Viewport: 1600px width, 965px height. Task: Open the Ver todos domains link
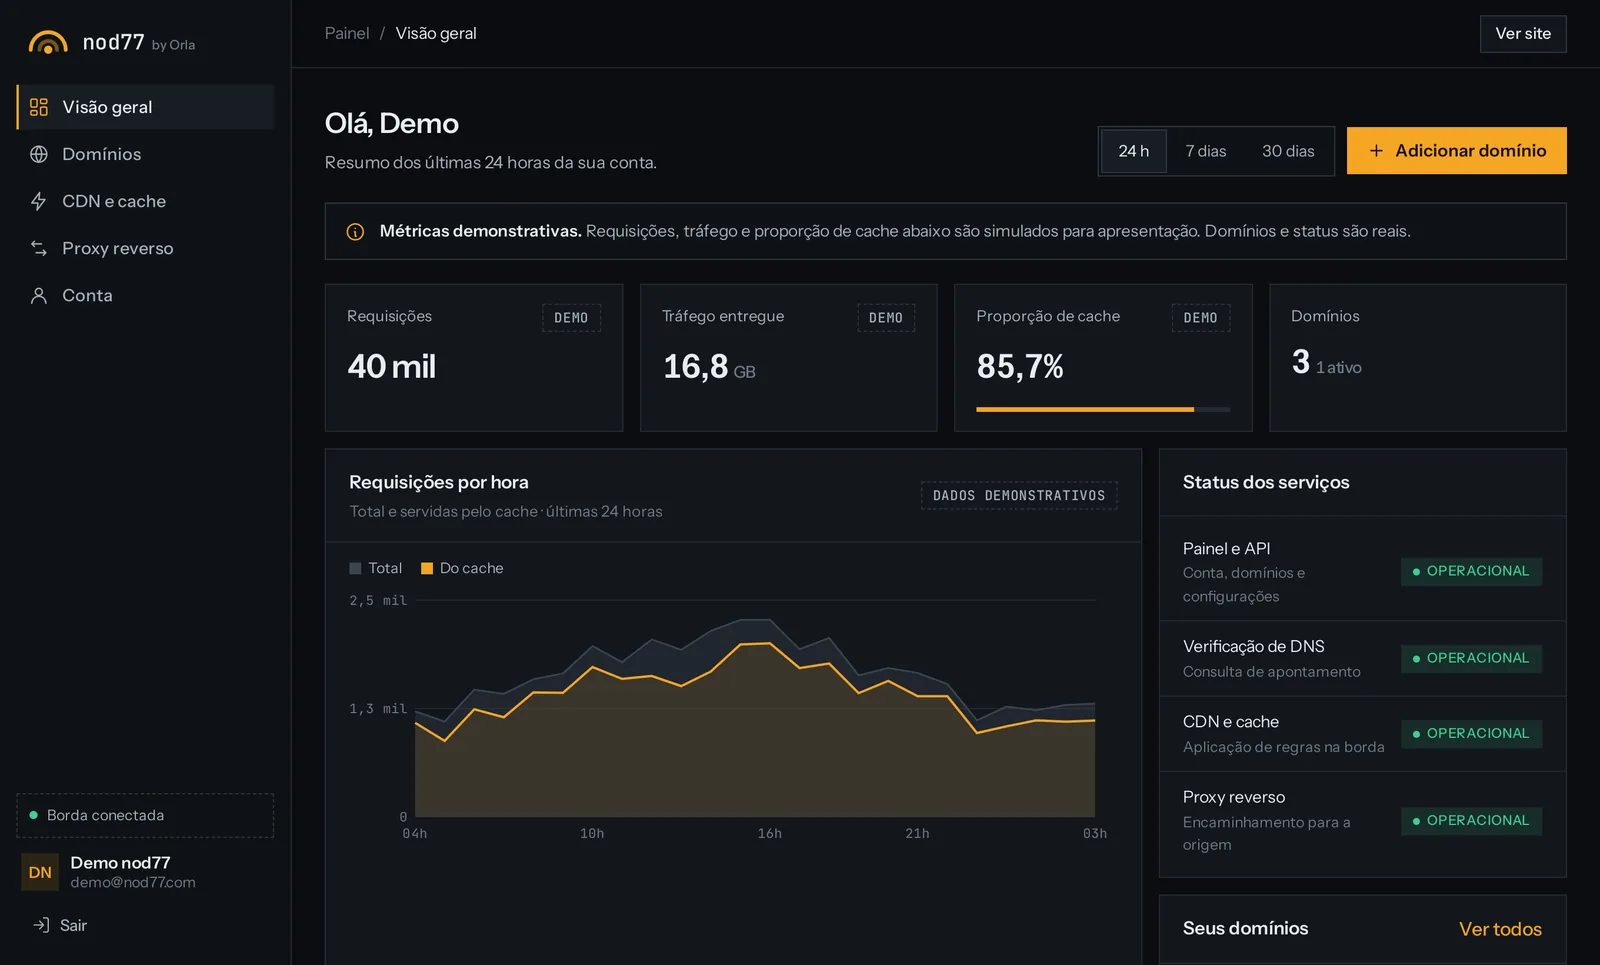1500,929
